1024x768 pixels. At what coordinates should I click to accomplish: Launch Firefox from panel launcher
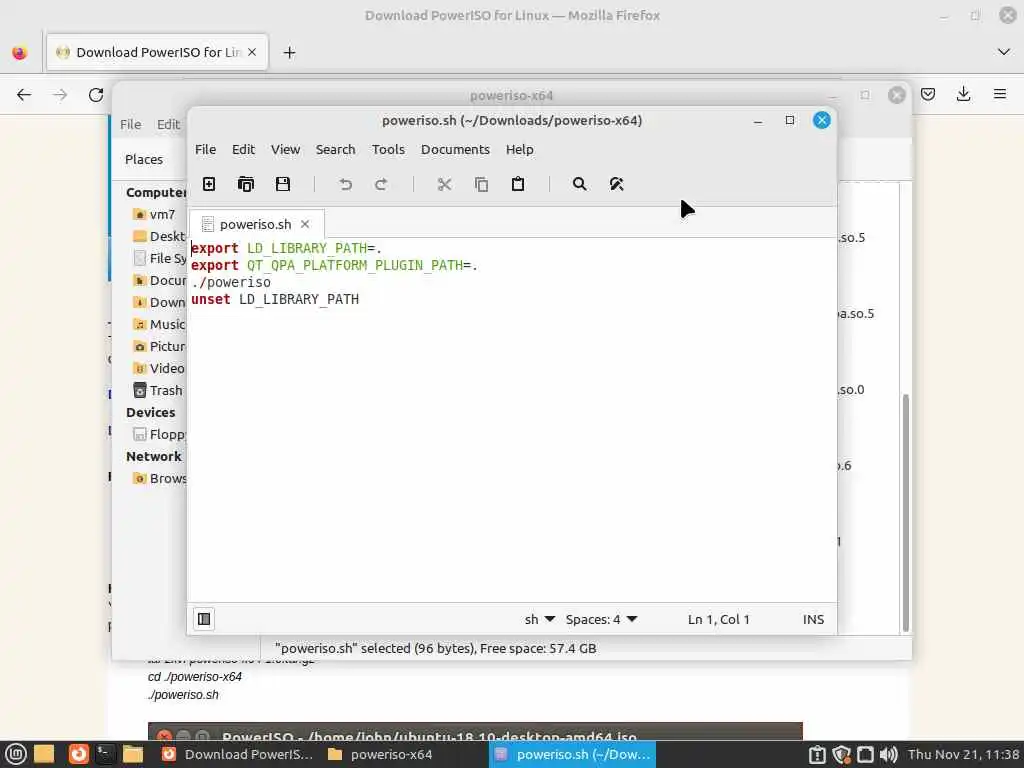(x=78, y=754)
